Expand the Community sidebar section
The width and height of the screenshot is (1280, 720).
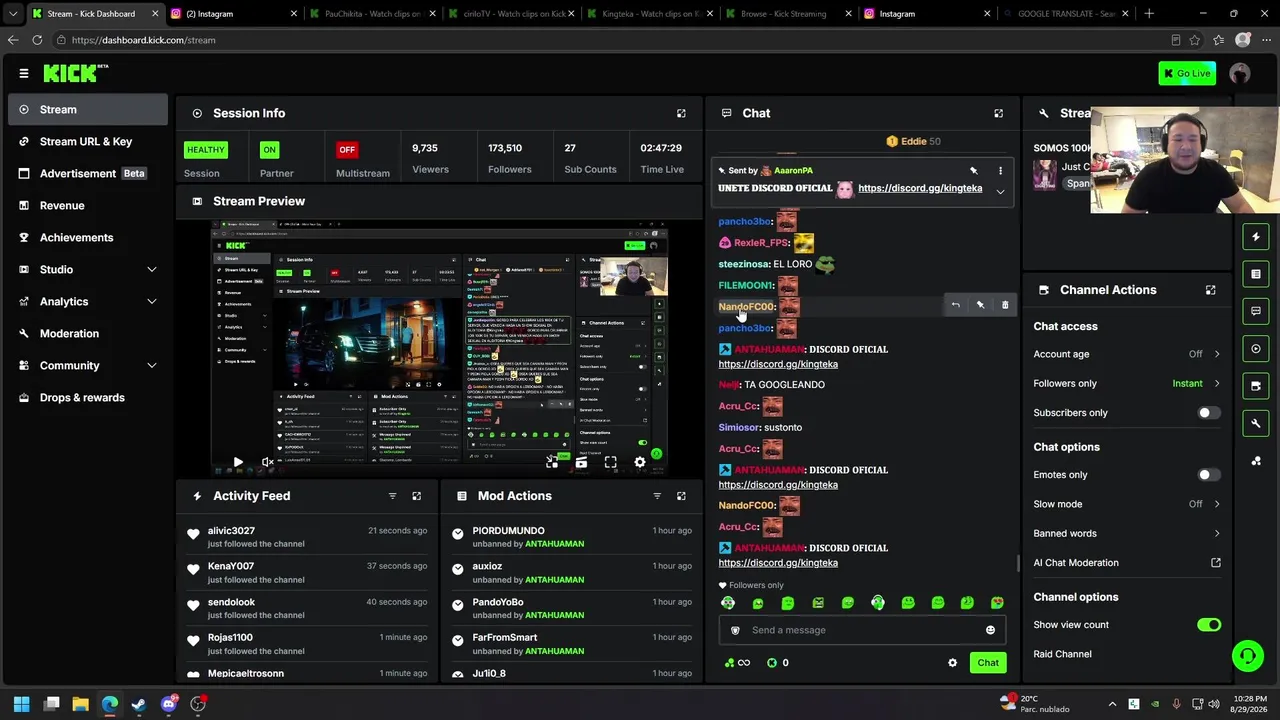tap(88, 366)
